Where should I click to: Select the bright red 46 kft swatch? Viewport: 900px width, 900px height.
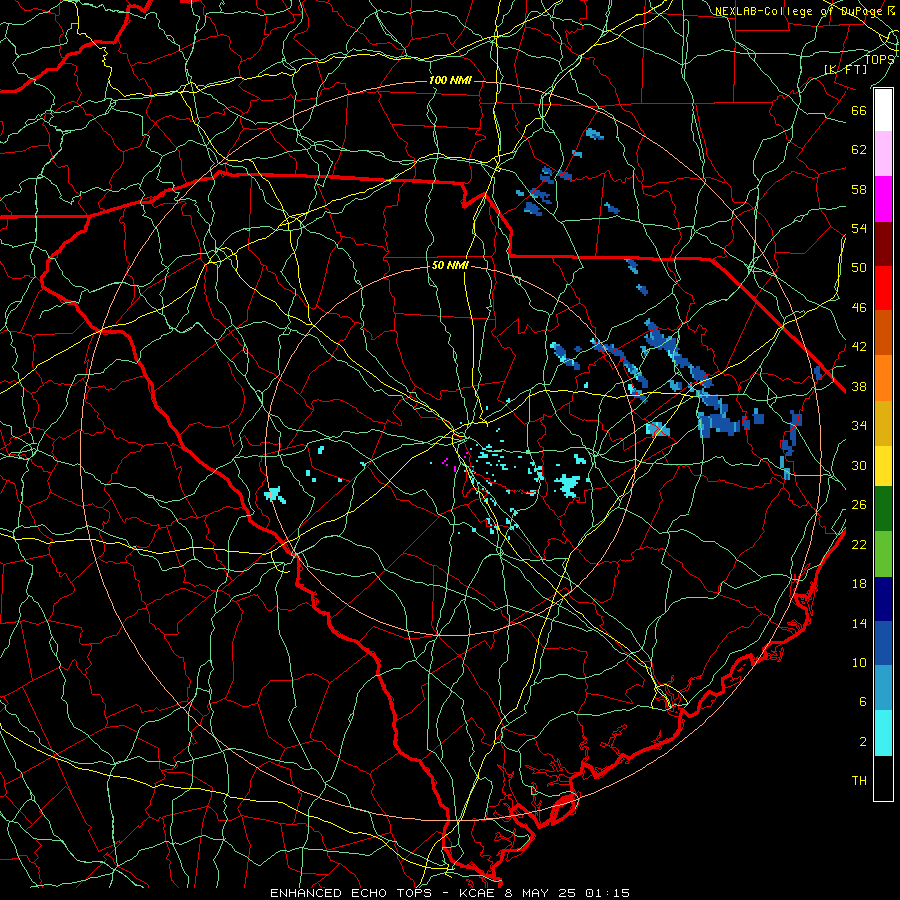(x=883, y=288)
